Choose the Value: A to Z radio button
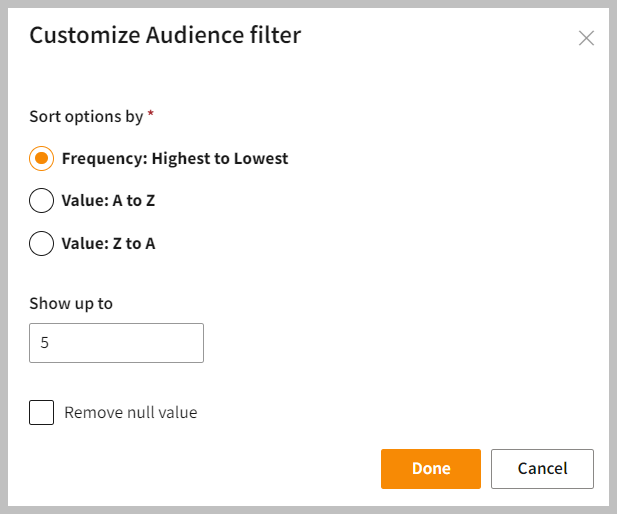617x514 pixels. (x=41, y=201)
